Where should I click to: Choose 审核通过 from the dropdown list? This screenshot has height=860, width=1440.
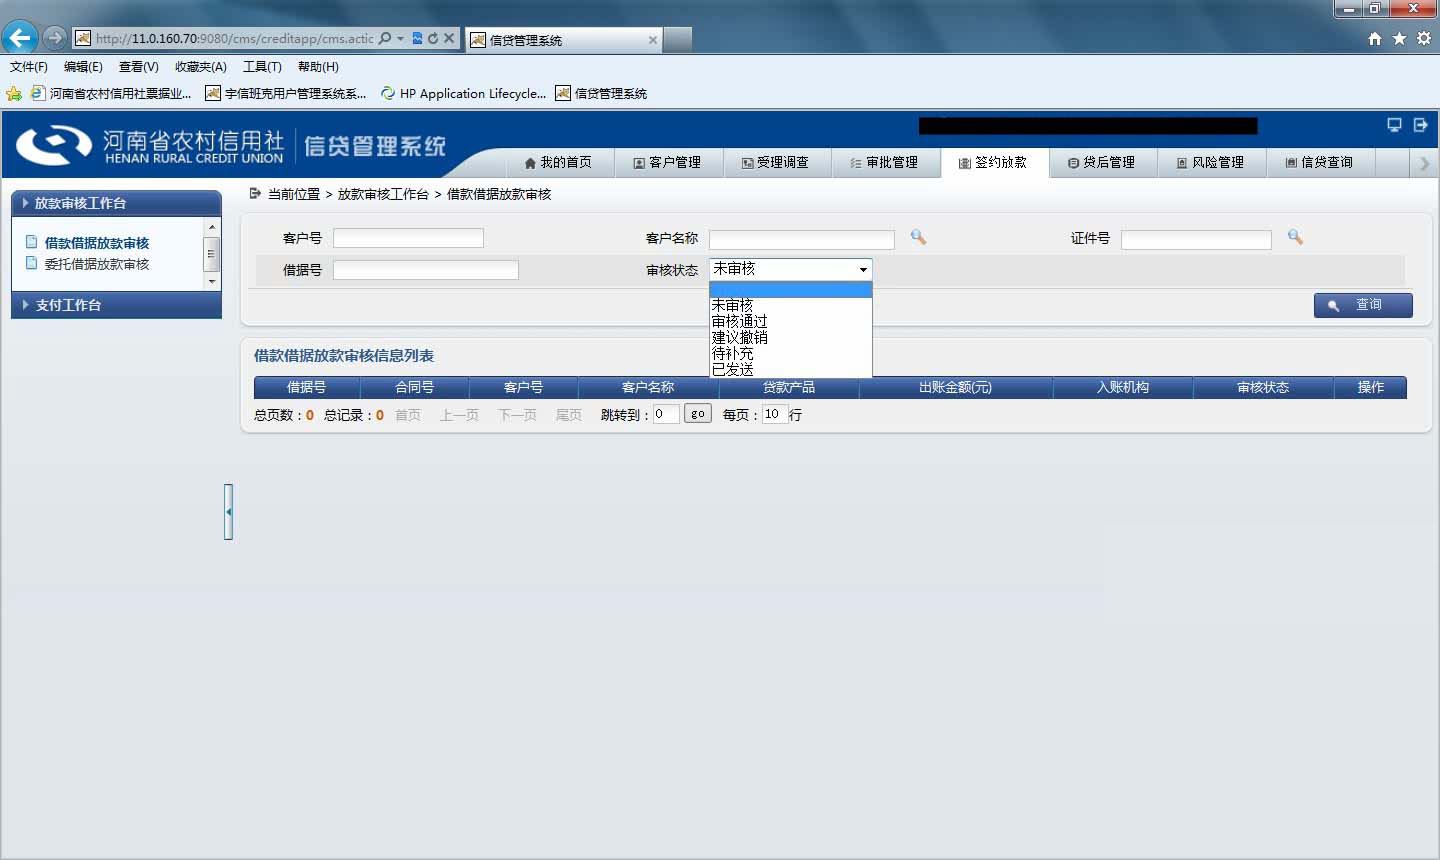(x=791, y=322)
